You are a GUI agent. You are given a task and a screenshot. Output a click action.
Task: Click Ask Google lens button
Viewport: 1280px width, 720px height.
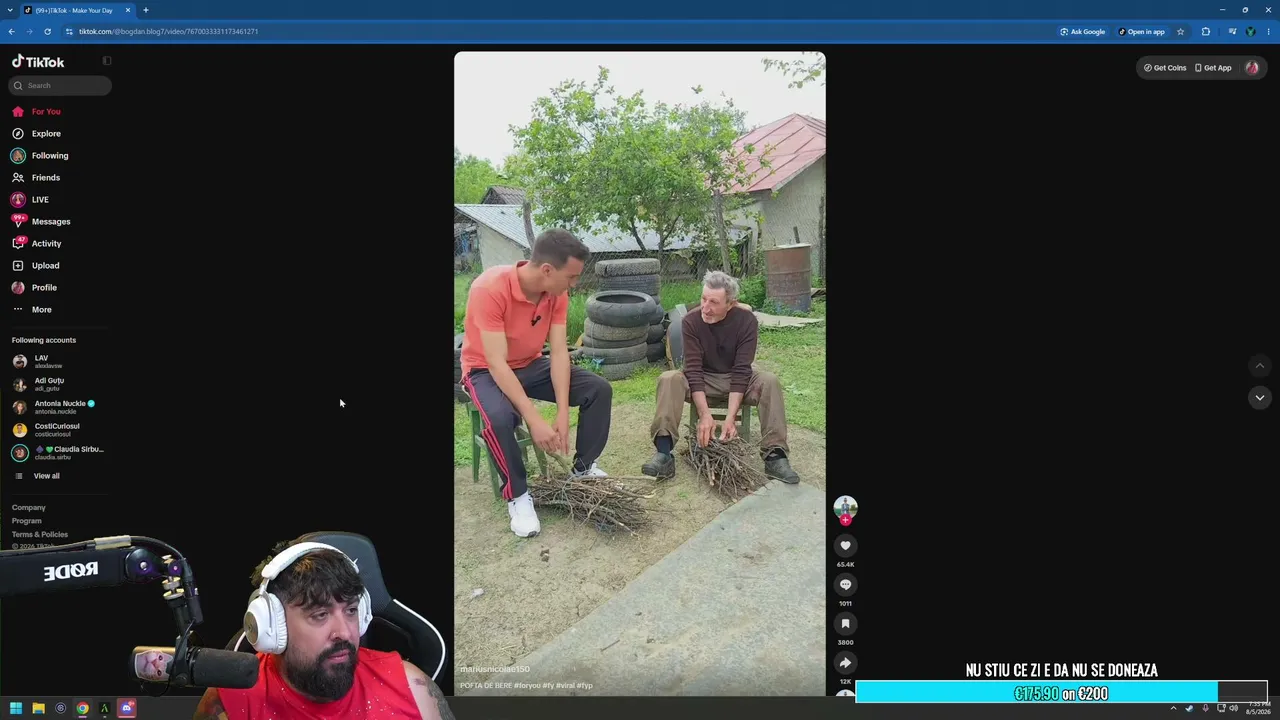(1083, 31)
